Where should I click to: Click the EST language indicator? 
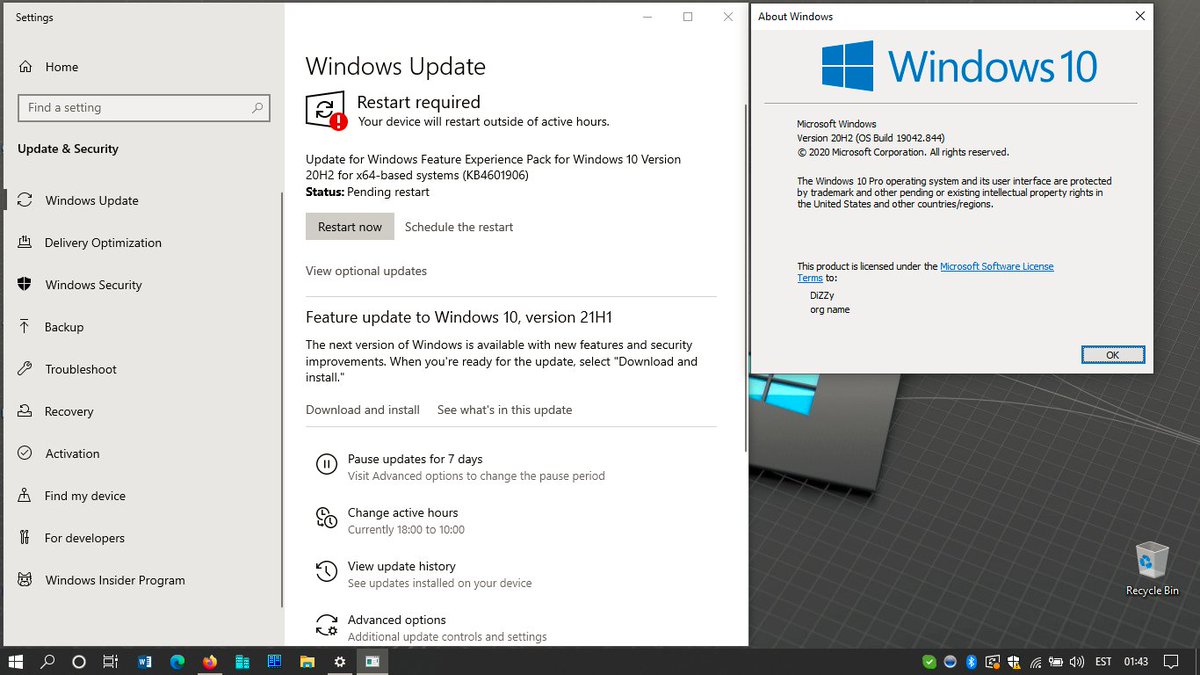(x=1104, y=662)
